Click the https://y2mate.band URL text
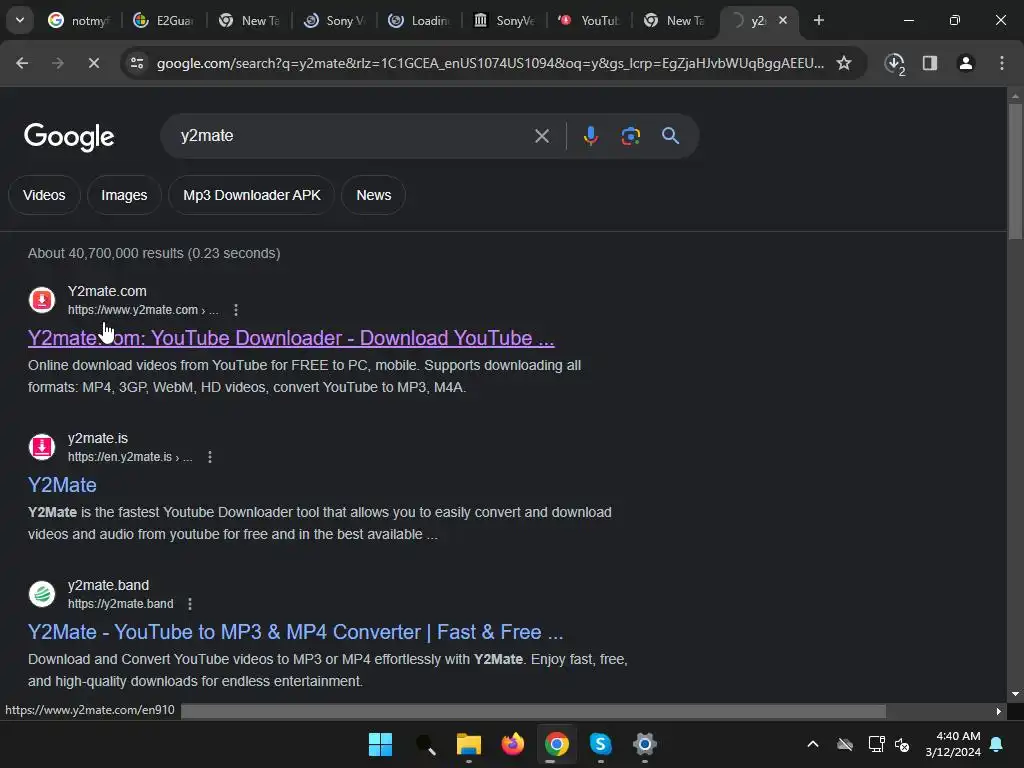The image size is (1024, 768). tap(121, 604)
